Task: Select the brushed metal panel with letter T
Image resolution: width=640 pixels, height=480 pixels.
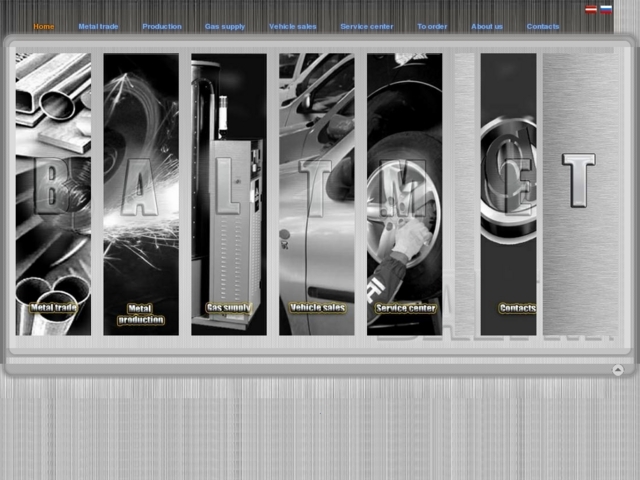Action: click(x=579, y=190)
